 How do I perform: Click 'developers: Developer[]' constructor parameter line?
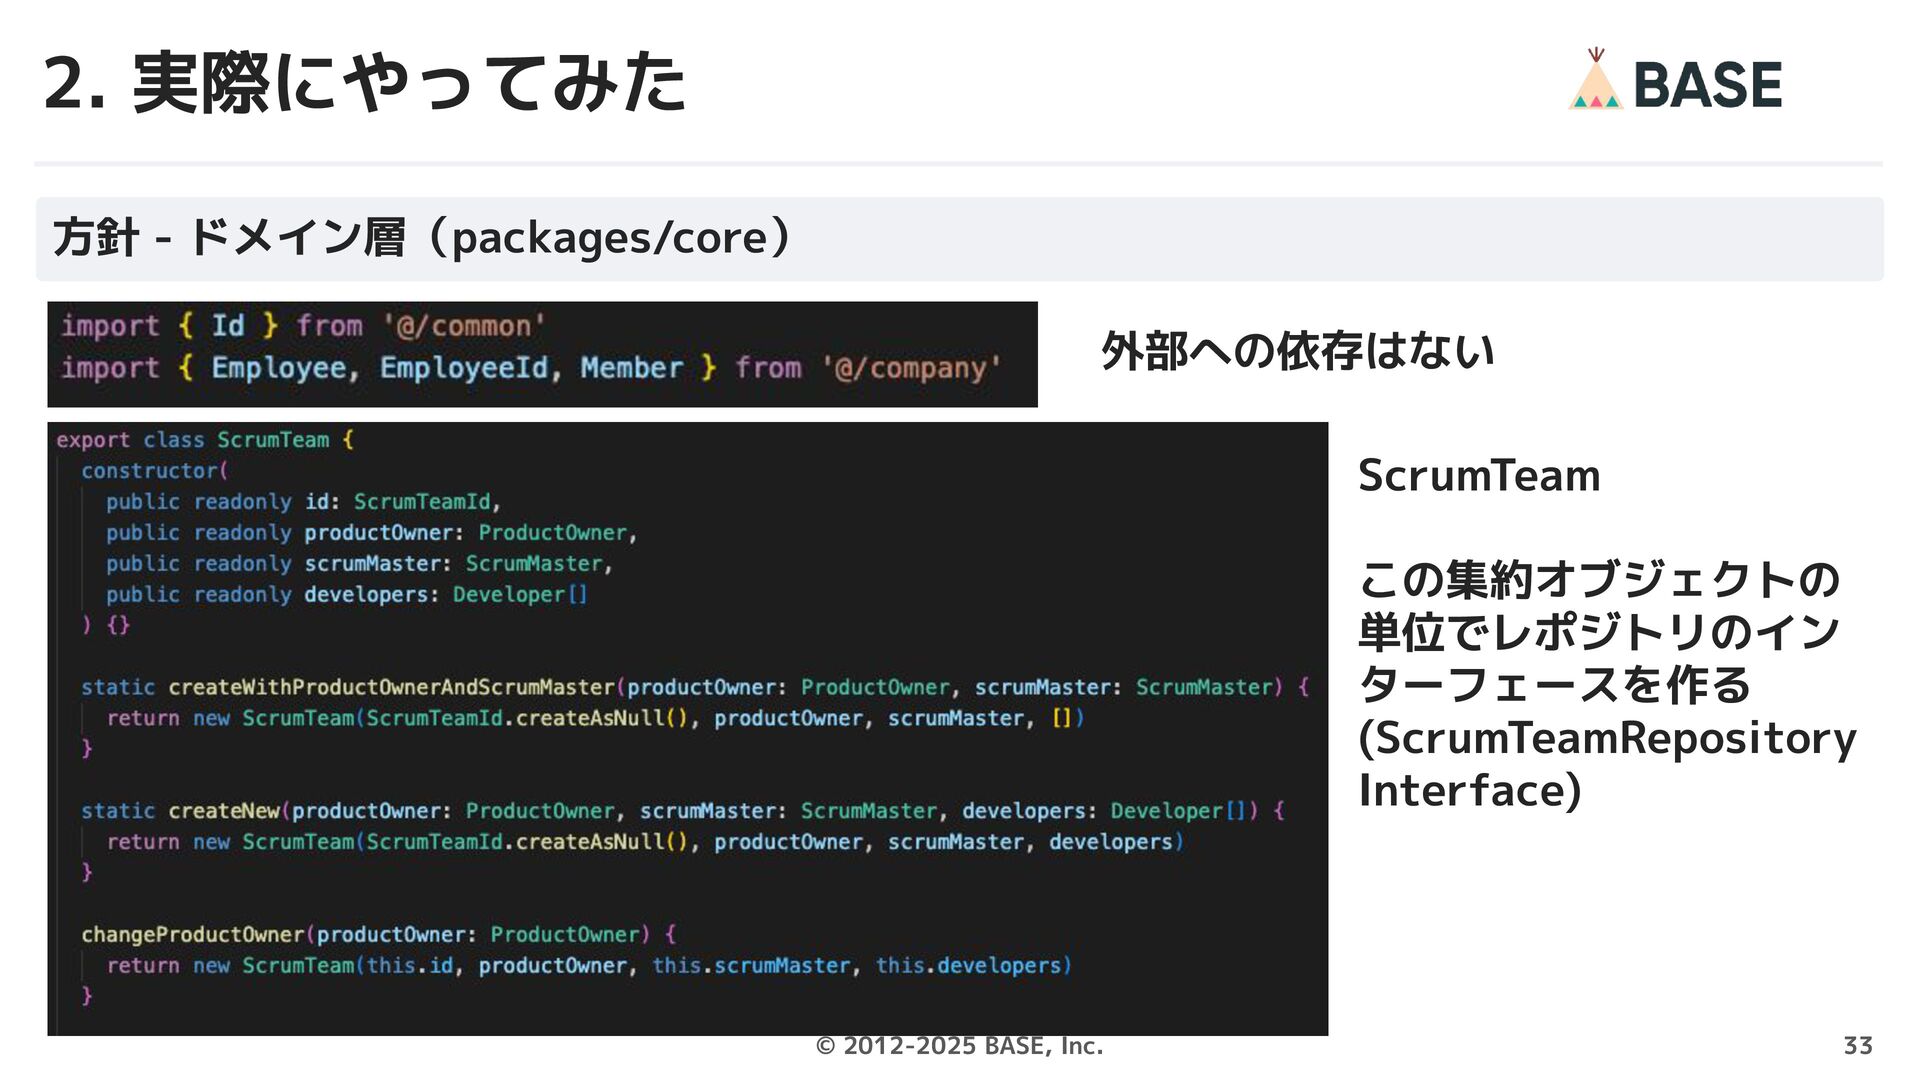tap(445, 595)
